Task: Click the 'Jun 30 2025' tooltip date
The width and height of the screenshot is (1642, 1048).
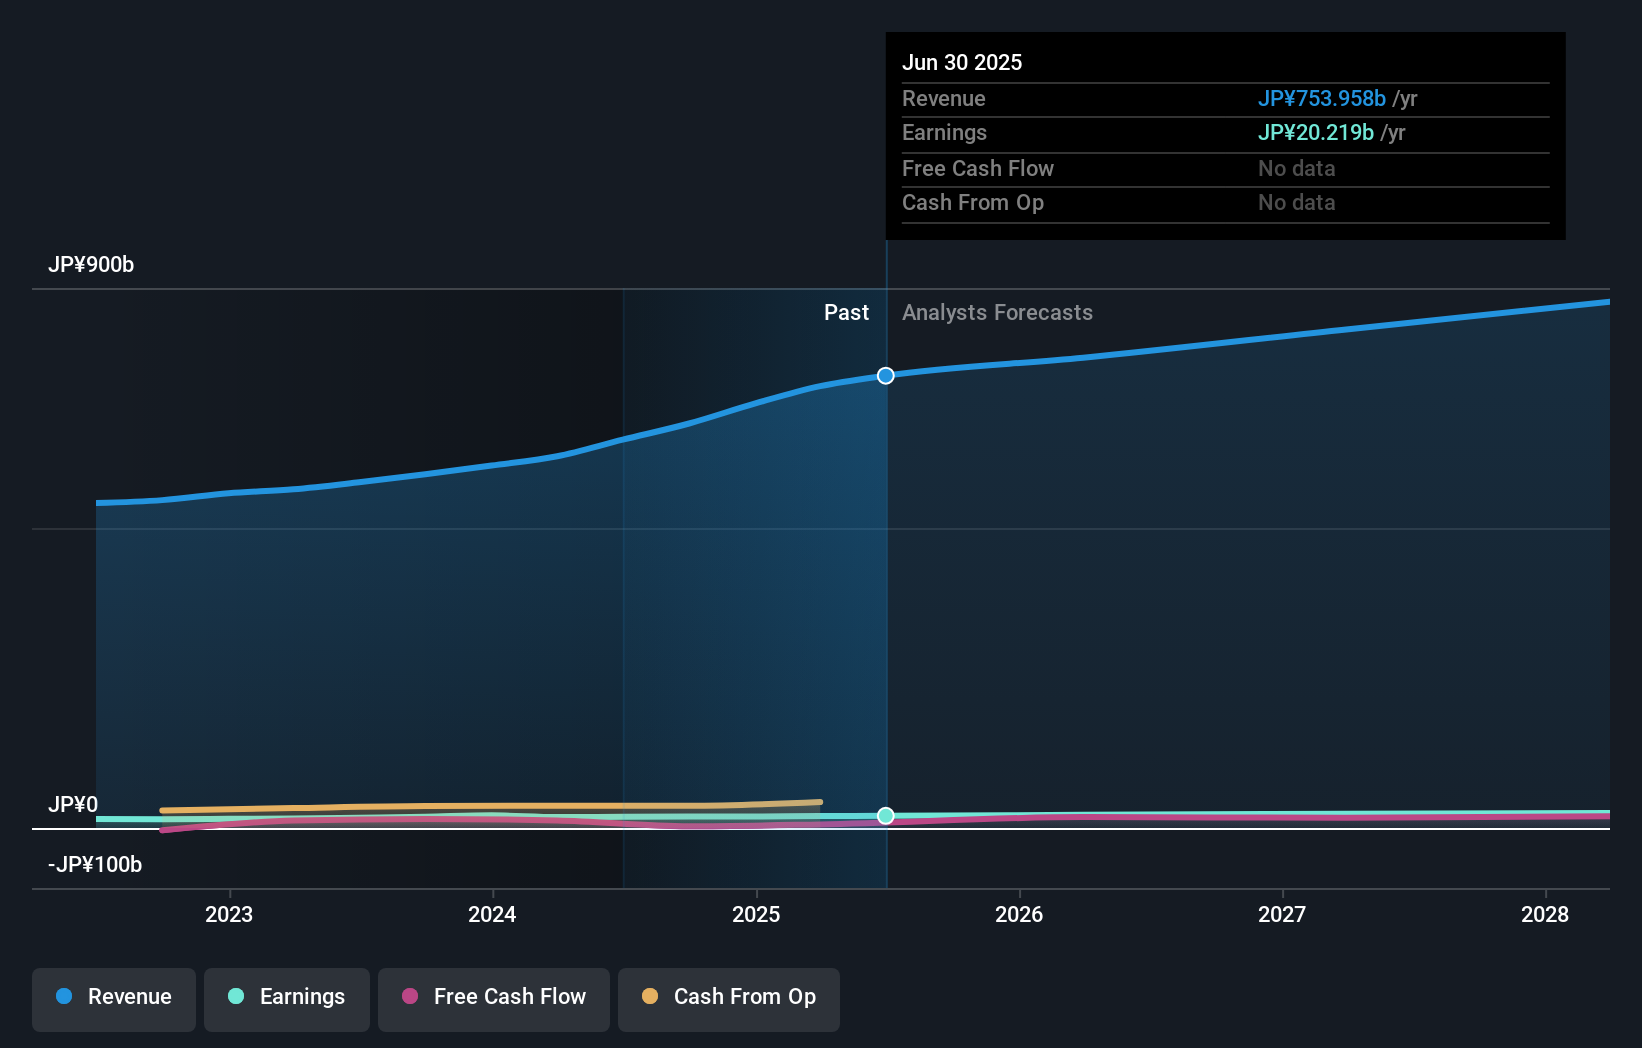Action: click(x=962, y=63)
